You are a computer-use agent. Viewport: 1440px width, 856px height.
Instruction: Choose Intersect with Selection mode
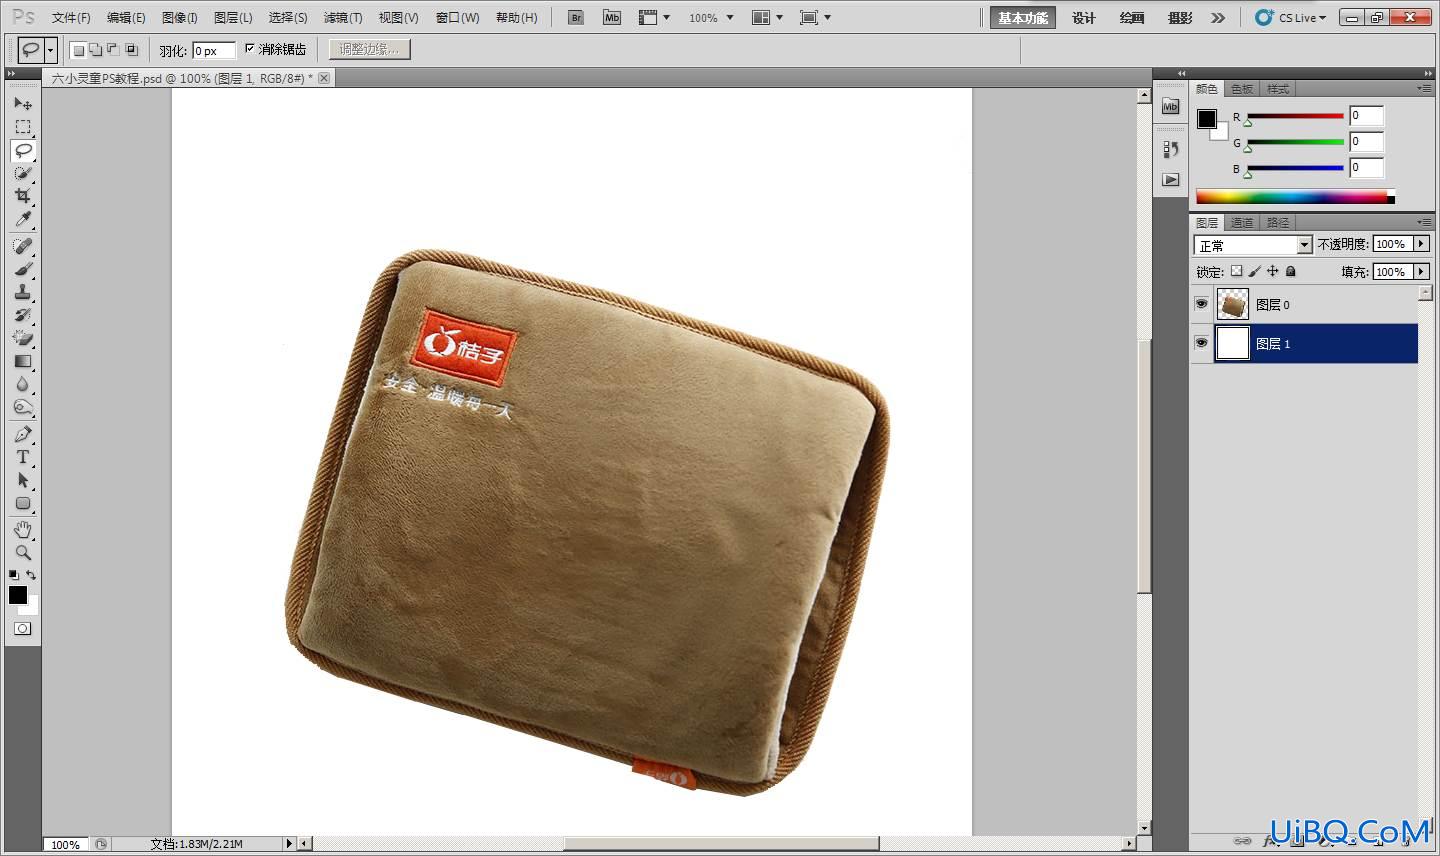point(131,49)
